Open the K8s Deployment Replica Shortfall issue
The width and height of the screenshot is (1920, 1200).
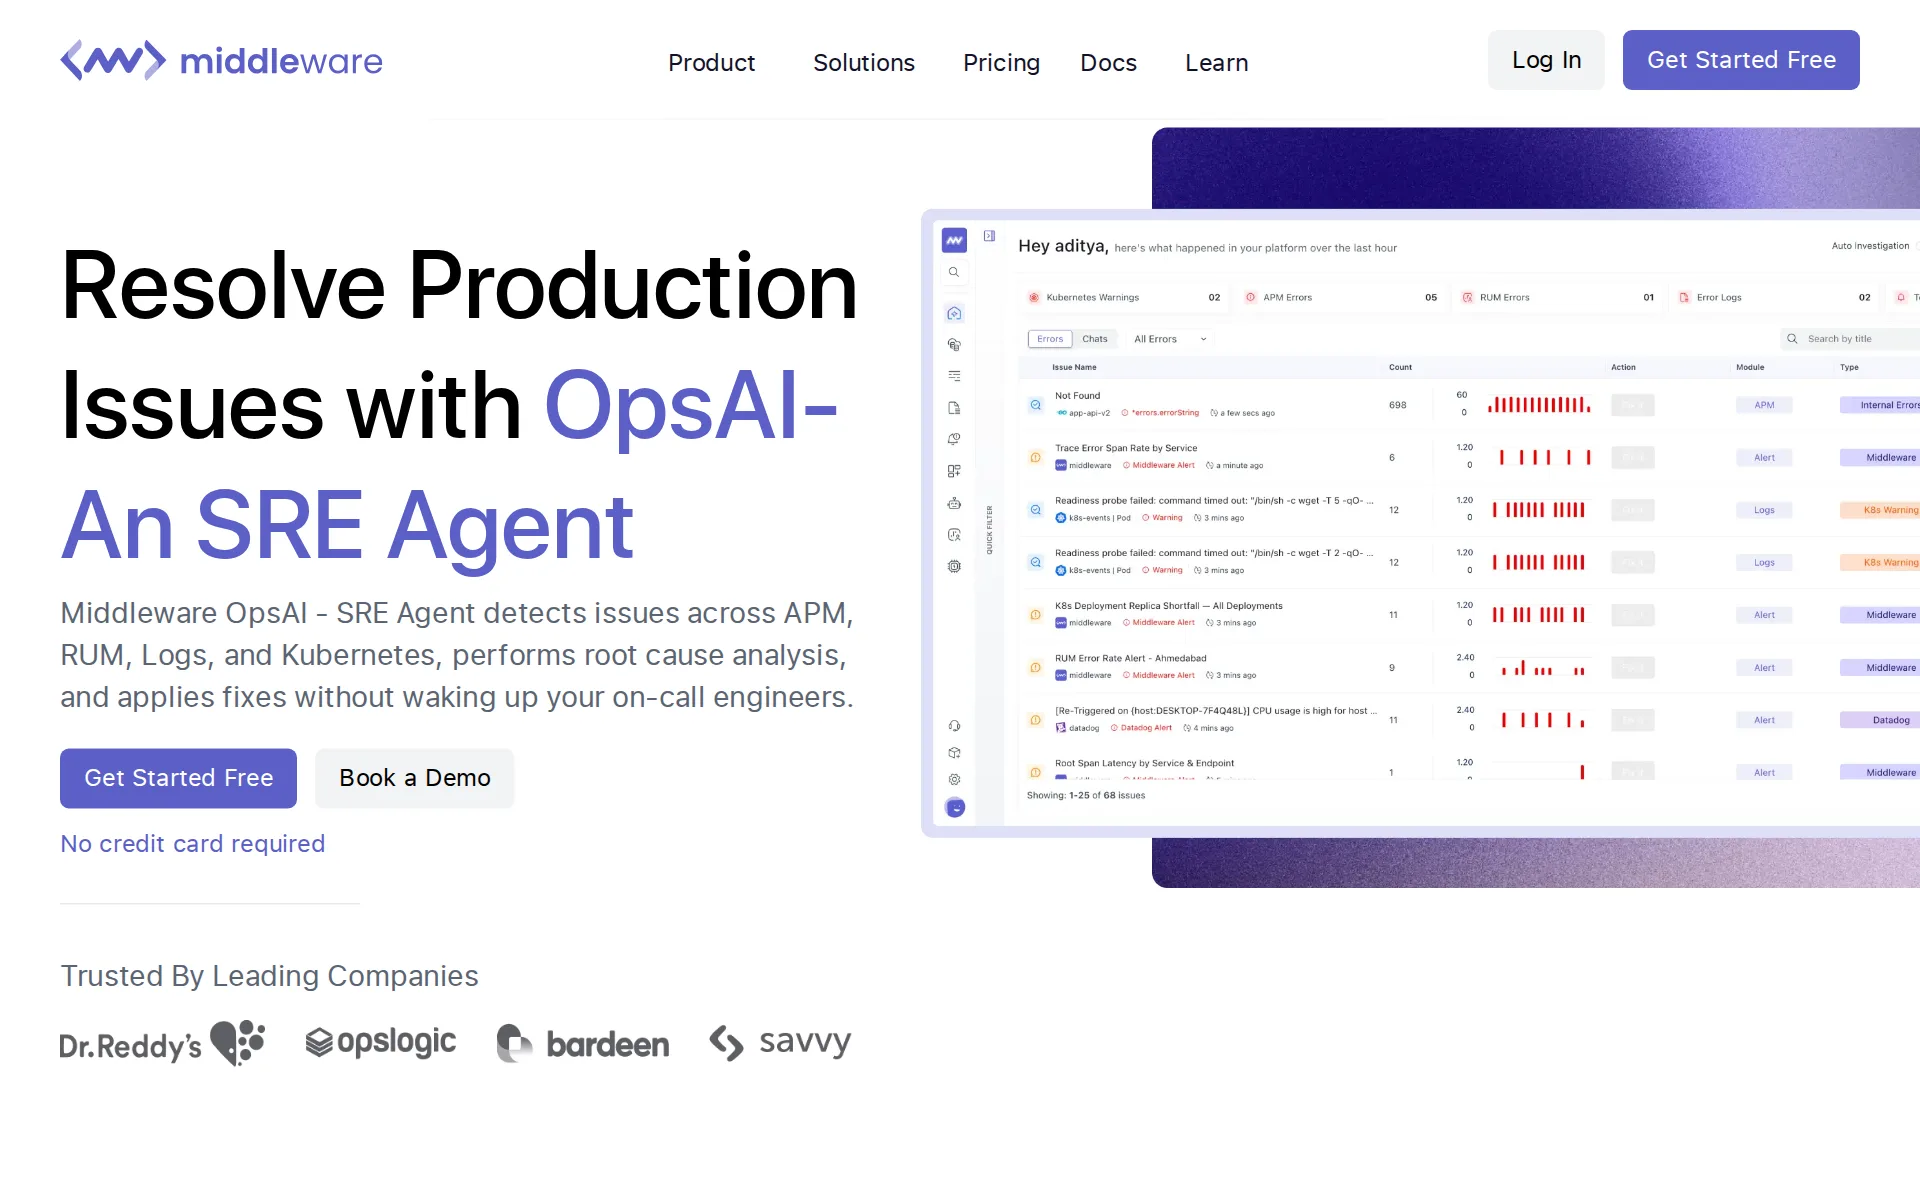(x=1470, y=615)
